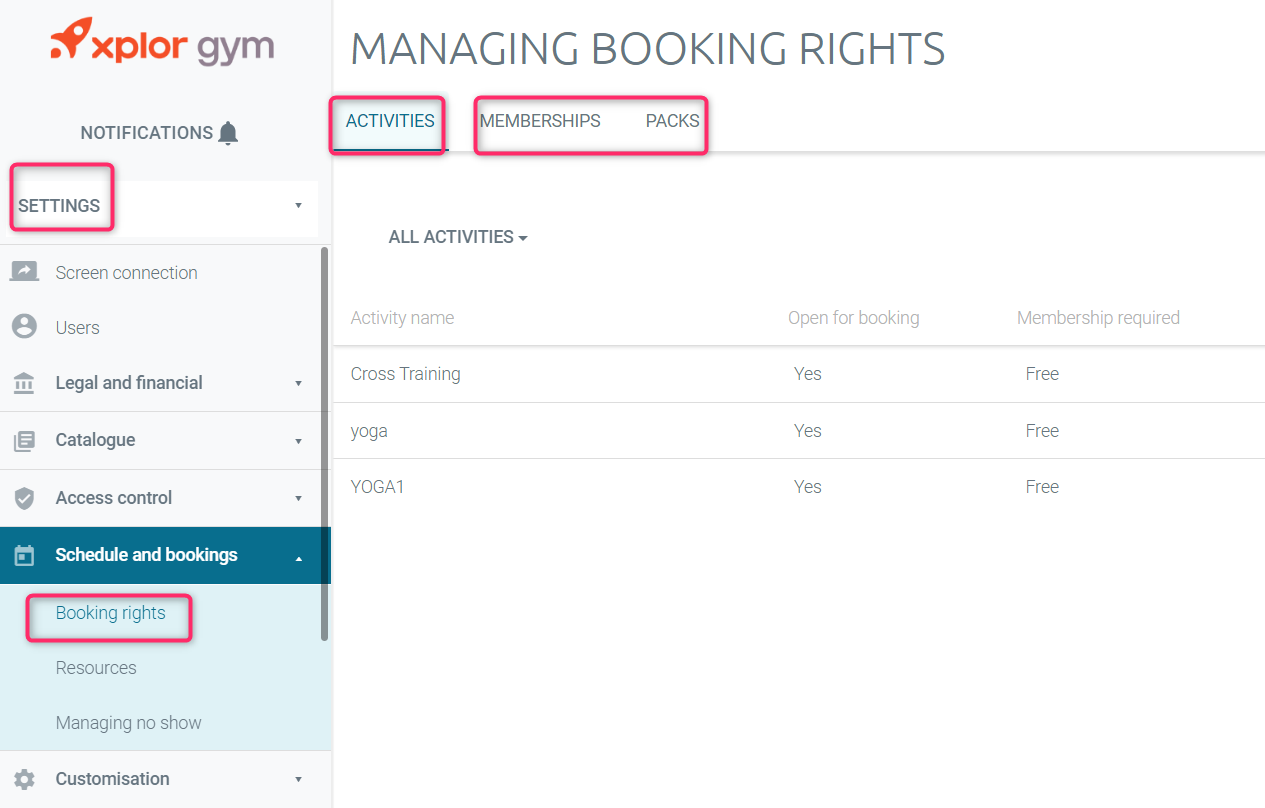The width and height of the screenshot is (1265, 808).
Task: Click the Membership required column header
Action: (1098, 318)
